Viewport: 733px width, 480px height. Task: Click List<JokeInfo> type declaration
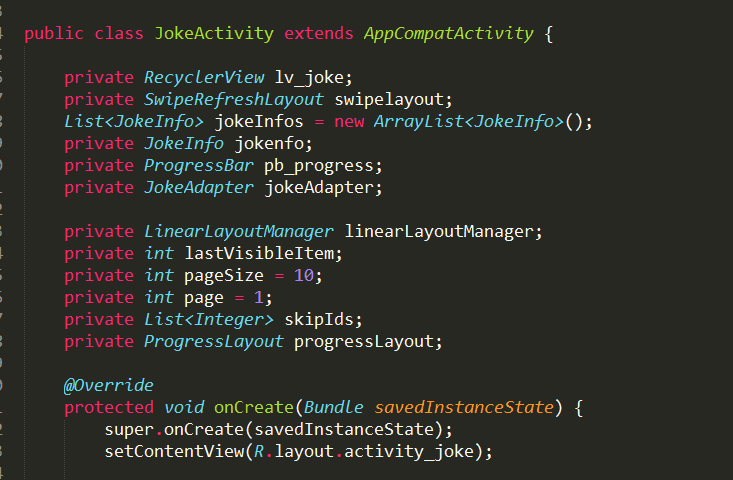(x=134, y=122)
